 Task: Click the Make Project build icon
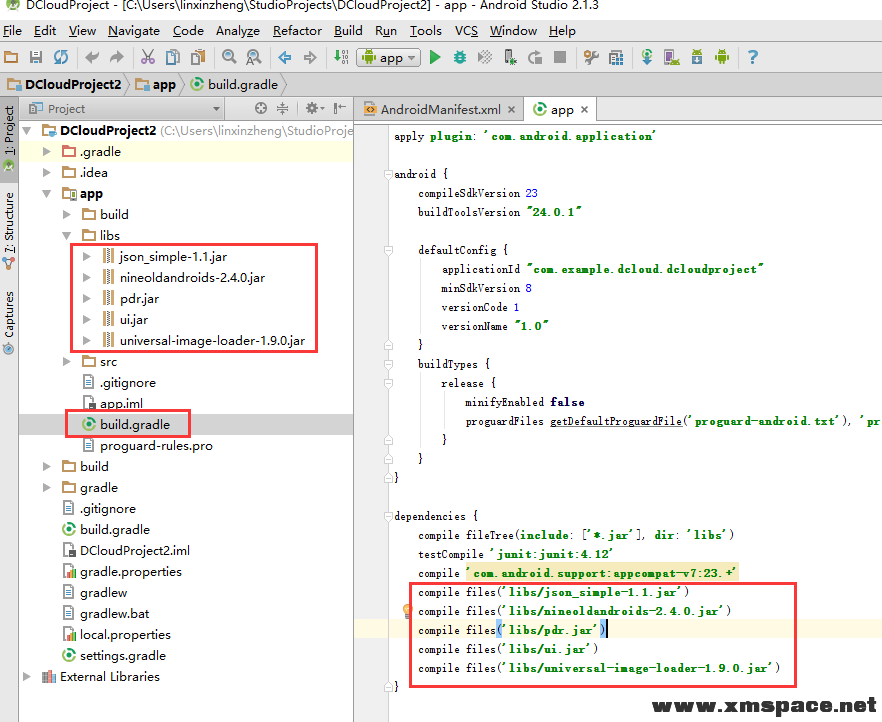(340, 58)
